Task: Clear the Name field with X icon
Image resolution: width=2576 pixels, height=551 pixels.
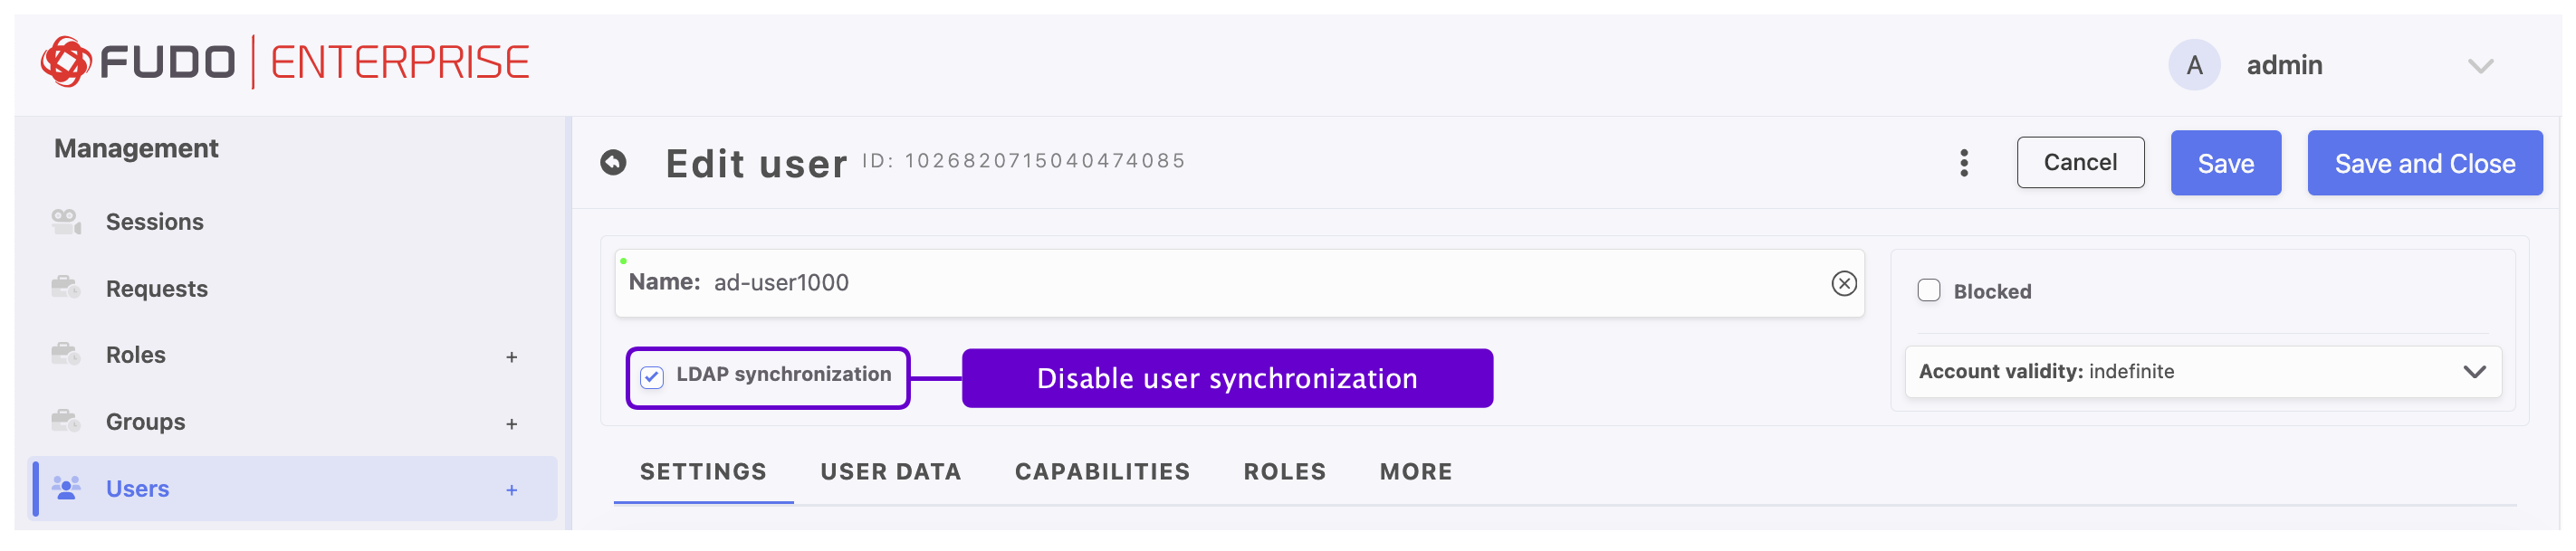Action: 1843,284
